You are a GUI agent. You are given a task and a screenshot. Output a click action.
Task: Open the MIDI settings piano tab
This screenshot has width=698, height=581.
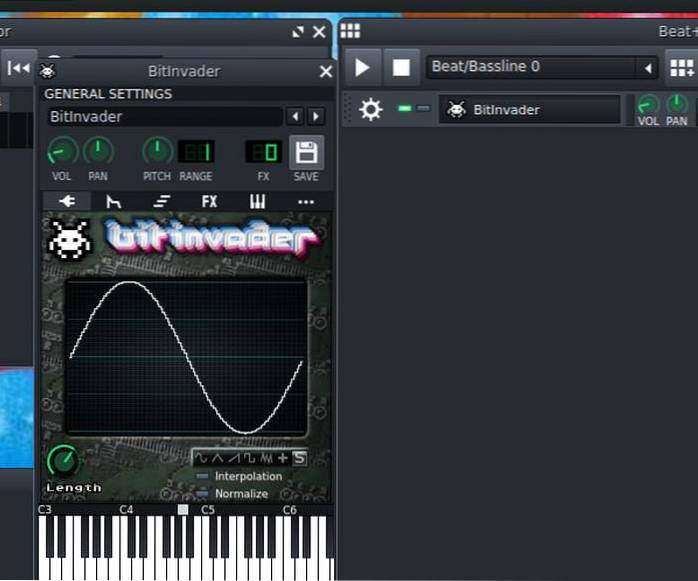(257, 201)
